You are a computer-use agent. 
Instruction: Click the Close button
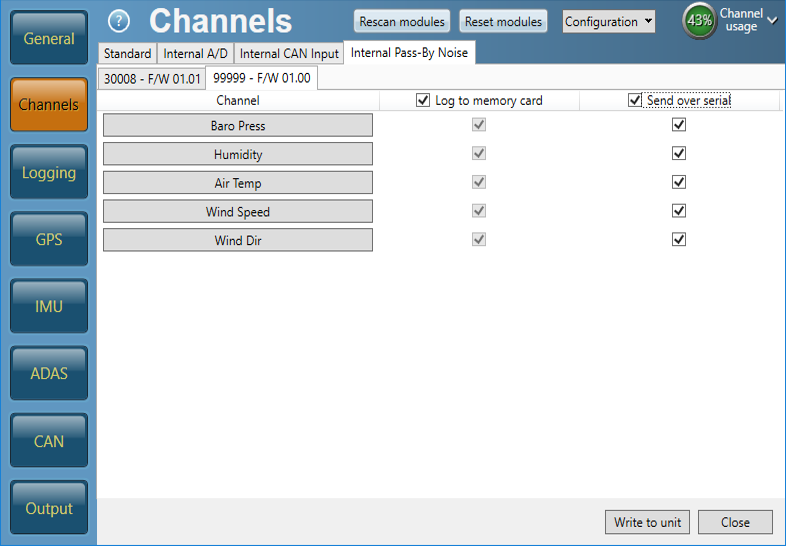click(735, 522)
